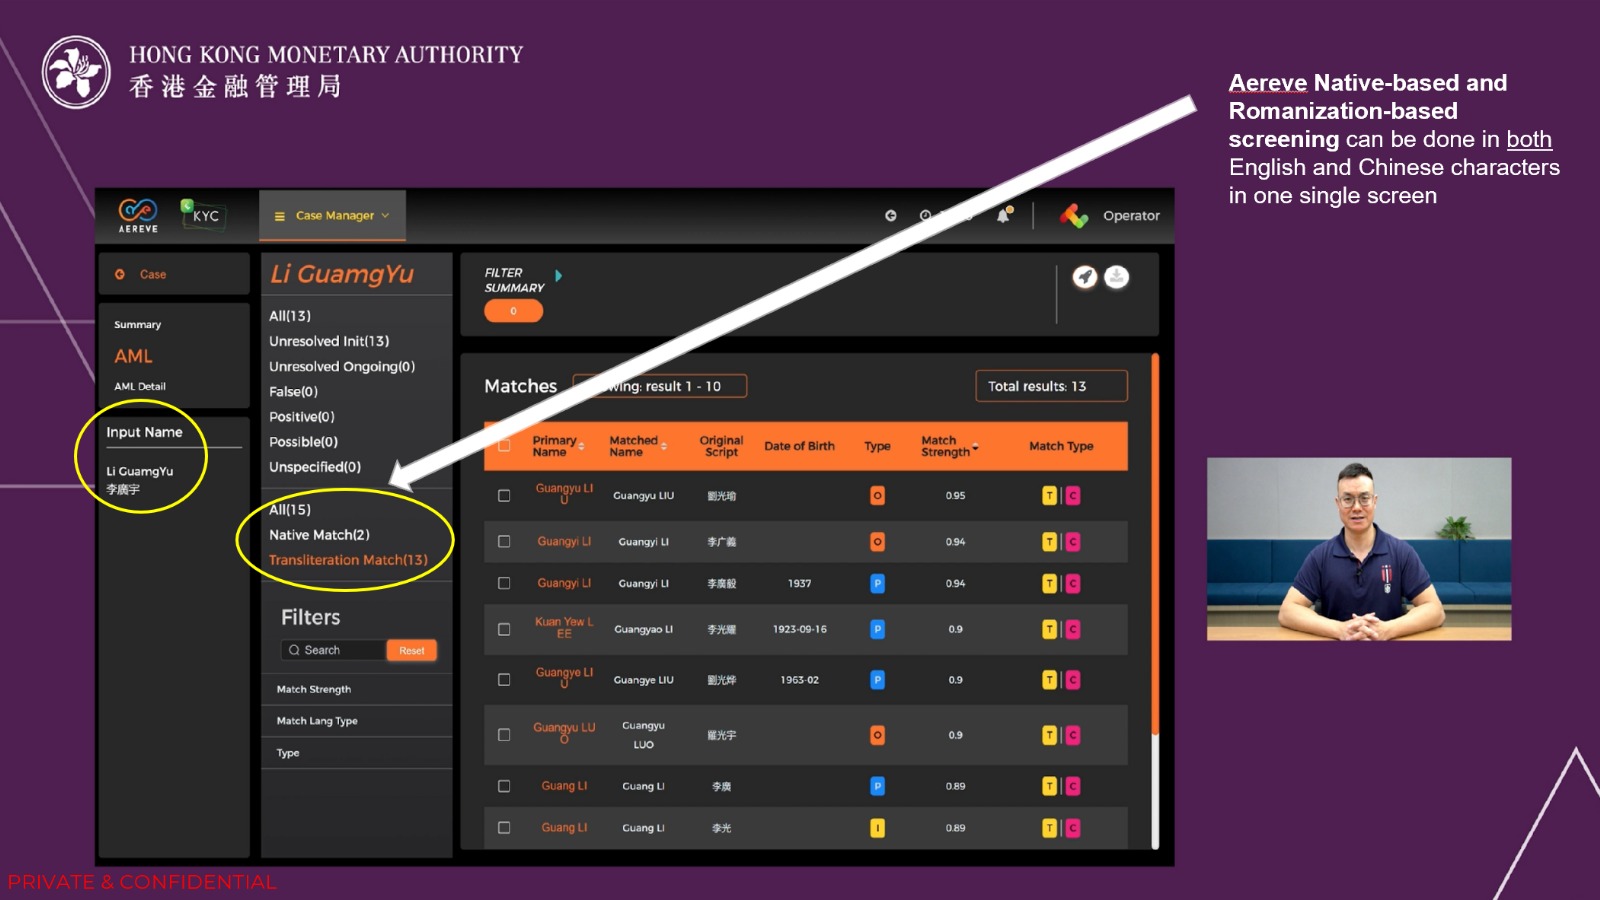Tick checkbox for the 1937 Guangyi LI row
Image resolution: width=1600 pixels, height=900 pixels.
504,584
